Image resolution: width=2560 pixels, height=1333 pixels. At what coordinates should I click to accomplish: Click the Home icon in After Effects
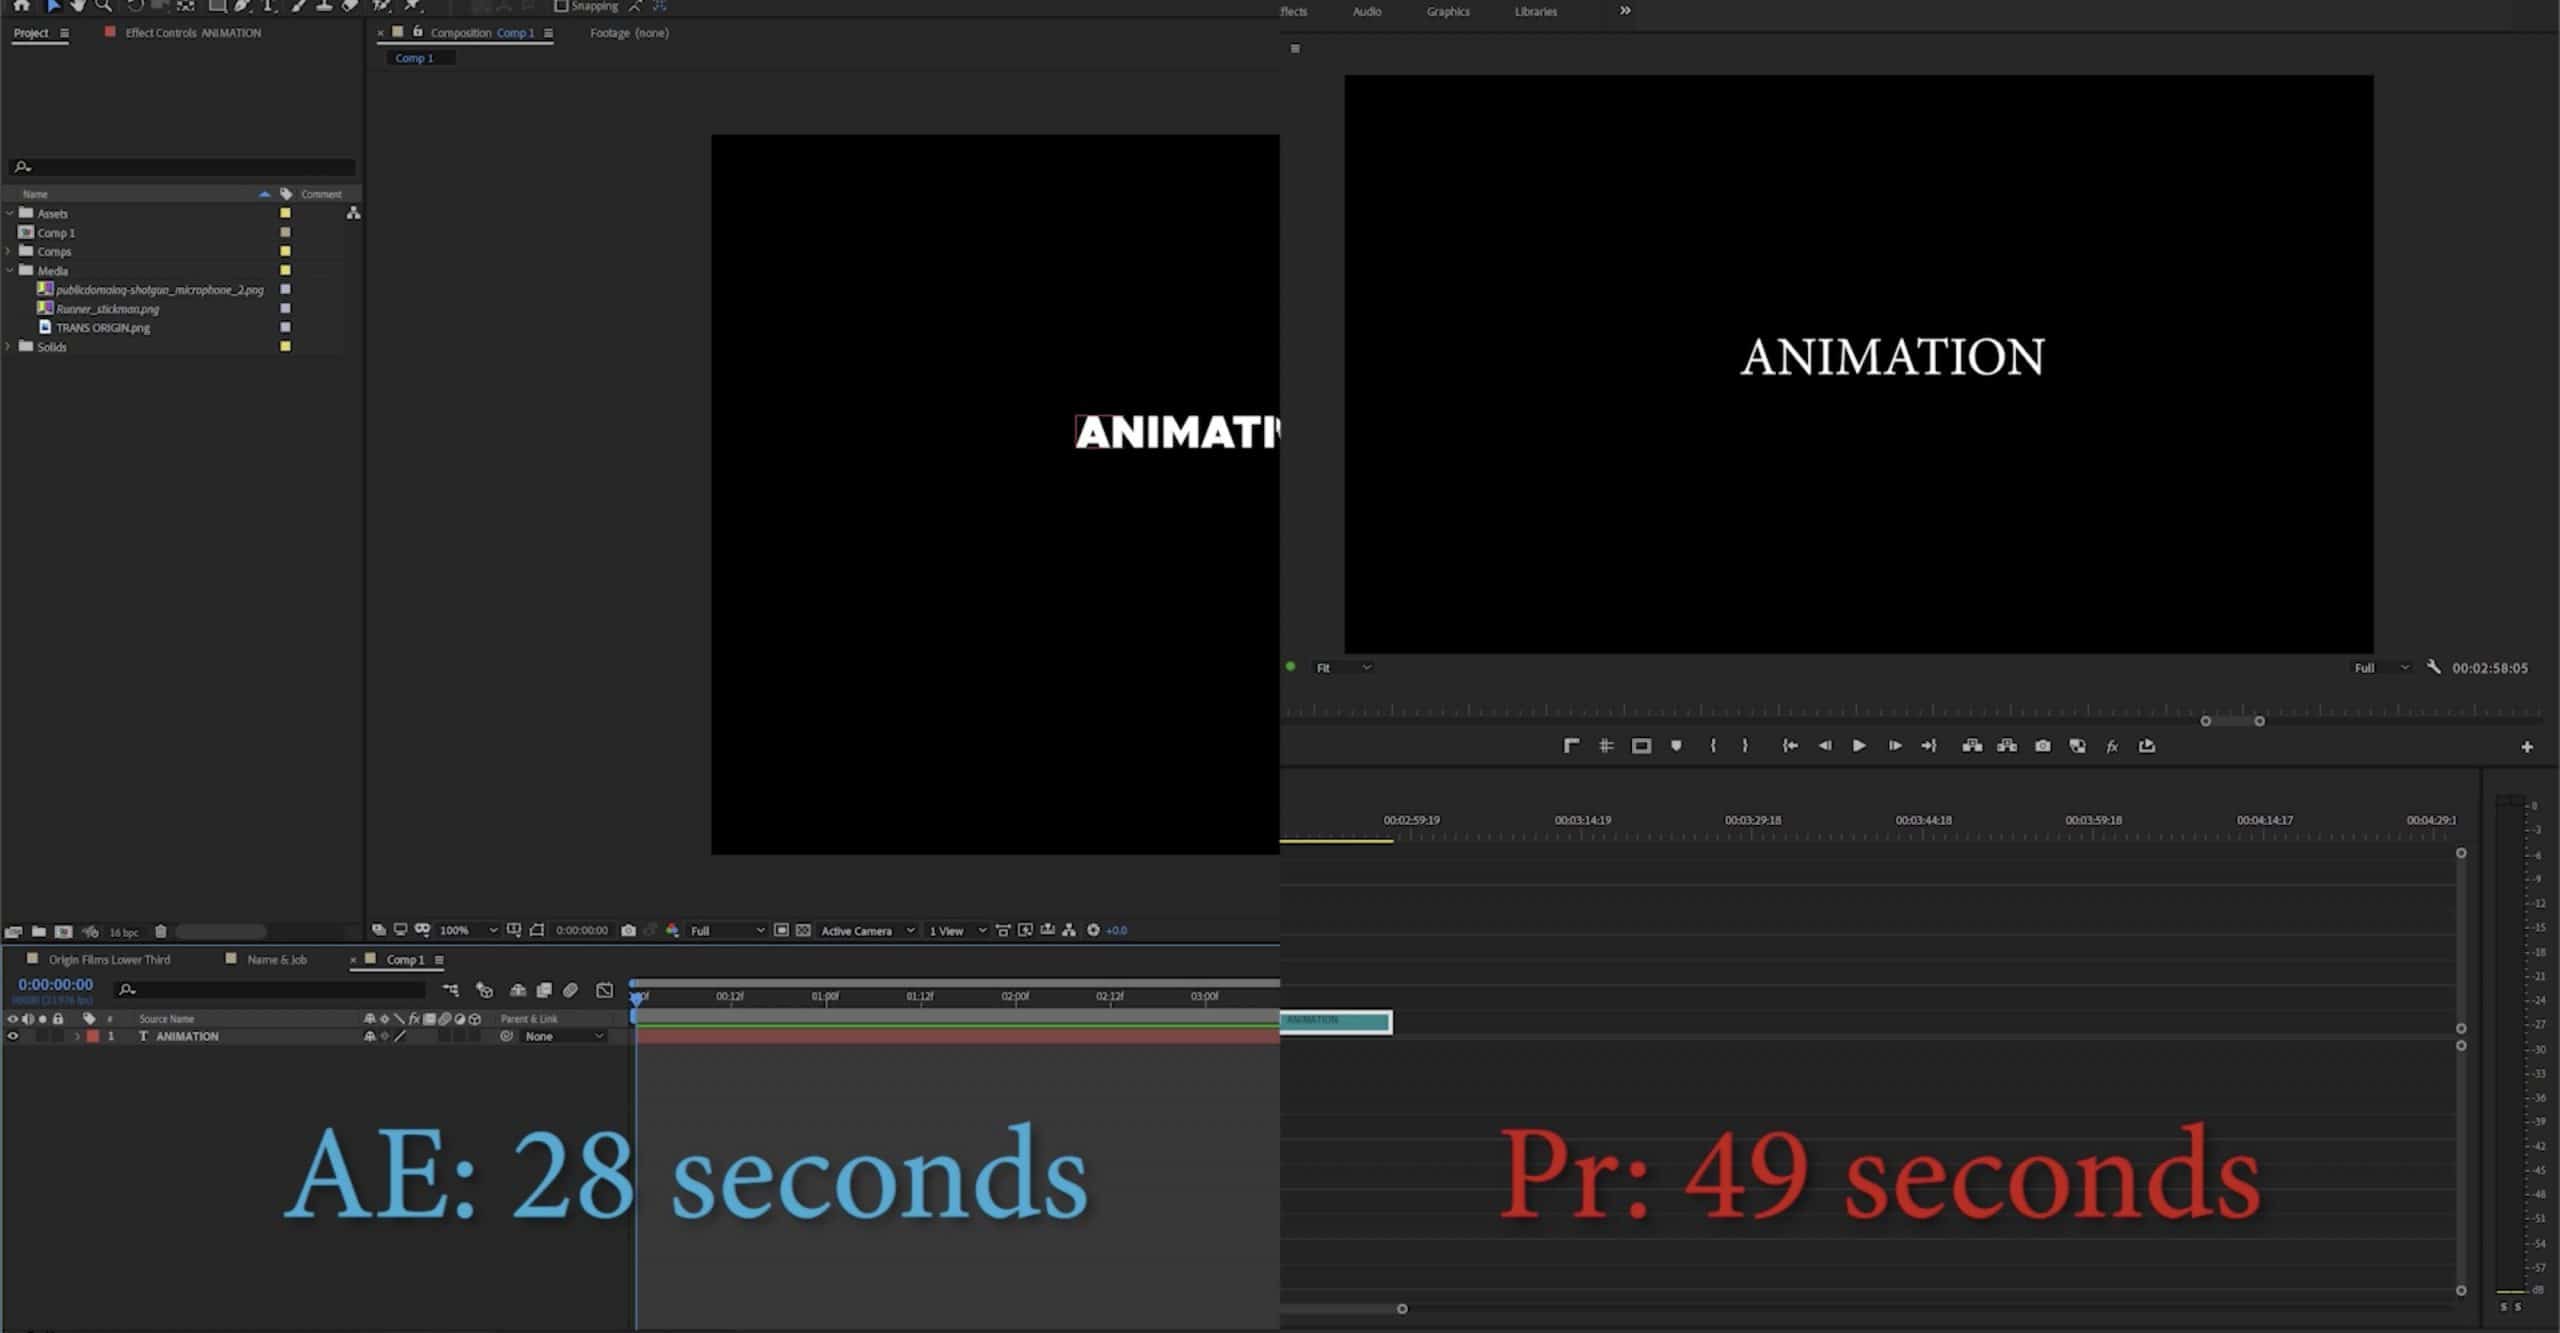(x=21, y=5)
